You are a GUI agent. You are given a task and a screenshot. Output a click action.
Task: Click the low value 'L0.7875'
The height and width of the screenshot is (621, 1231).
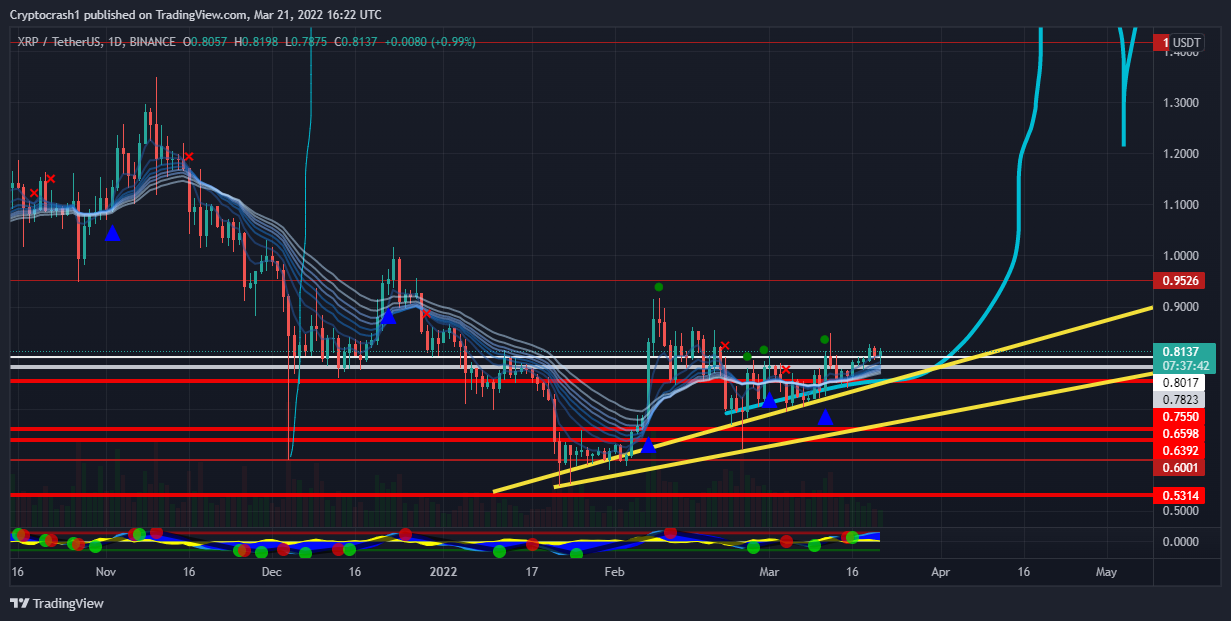[x=305, y=42]
